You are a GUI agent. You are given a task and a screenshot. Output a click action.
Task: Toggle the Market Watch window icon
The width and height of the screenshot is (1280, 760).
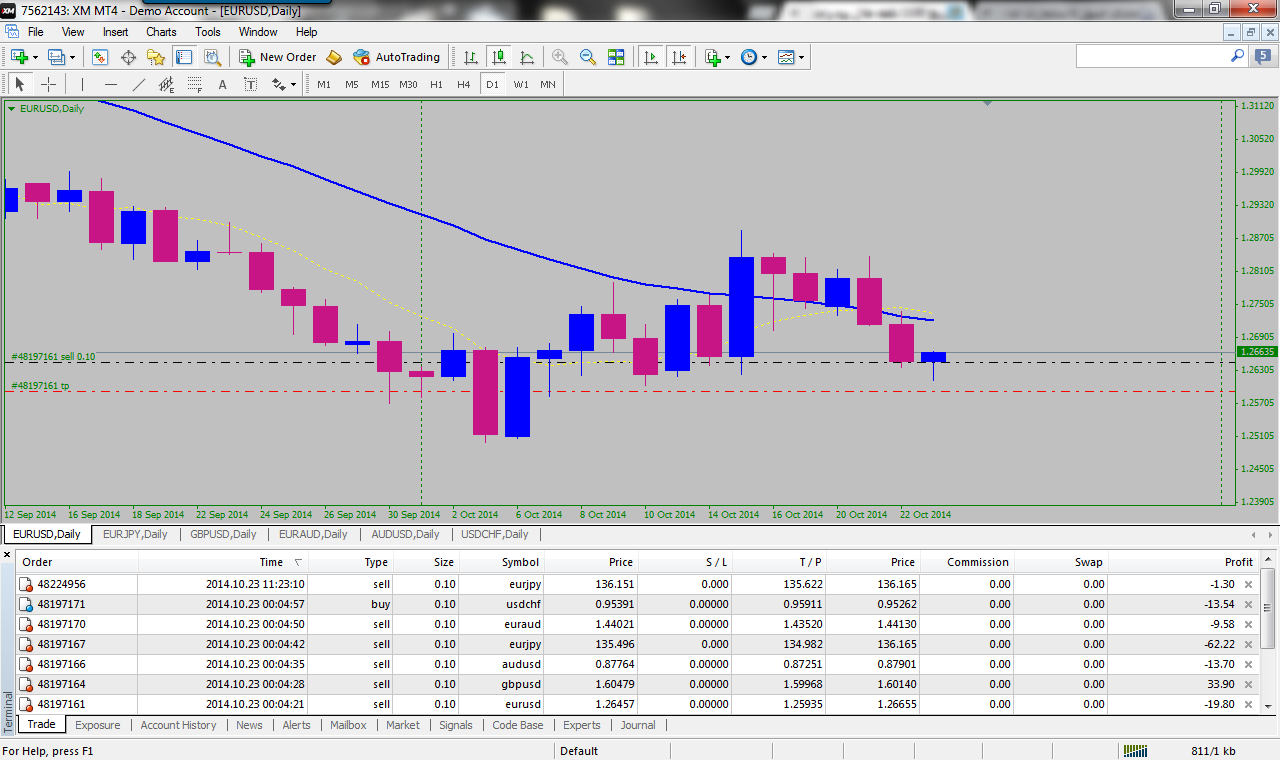(x=100, y=57)
